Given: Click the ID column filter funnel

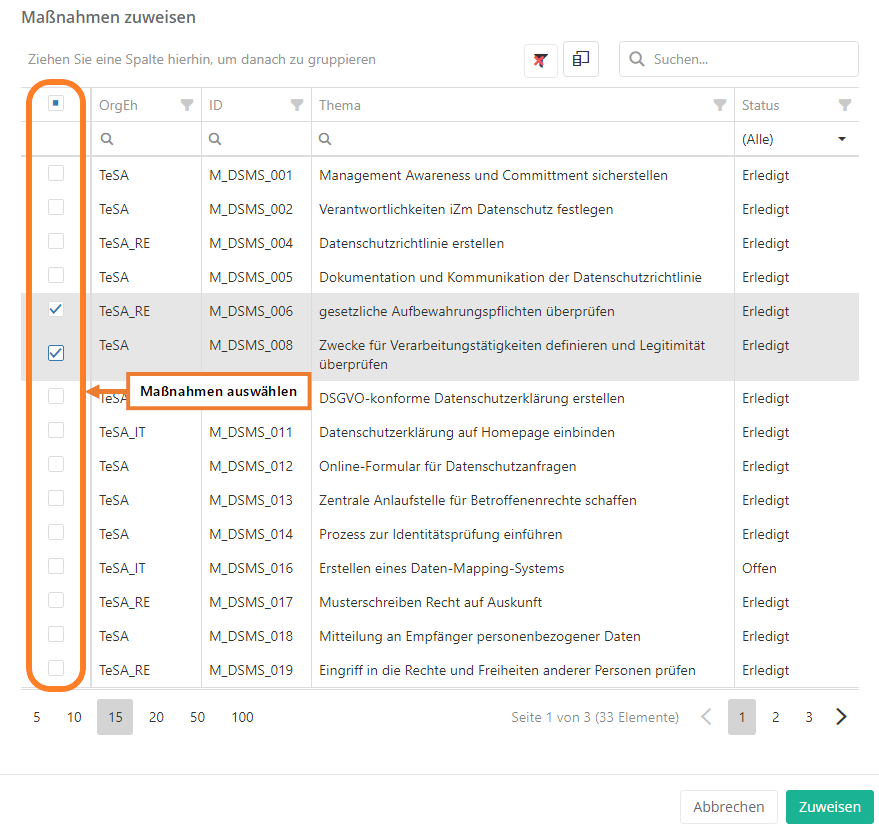Looking at the screenshot, I should point(296,105).
